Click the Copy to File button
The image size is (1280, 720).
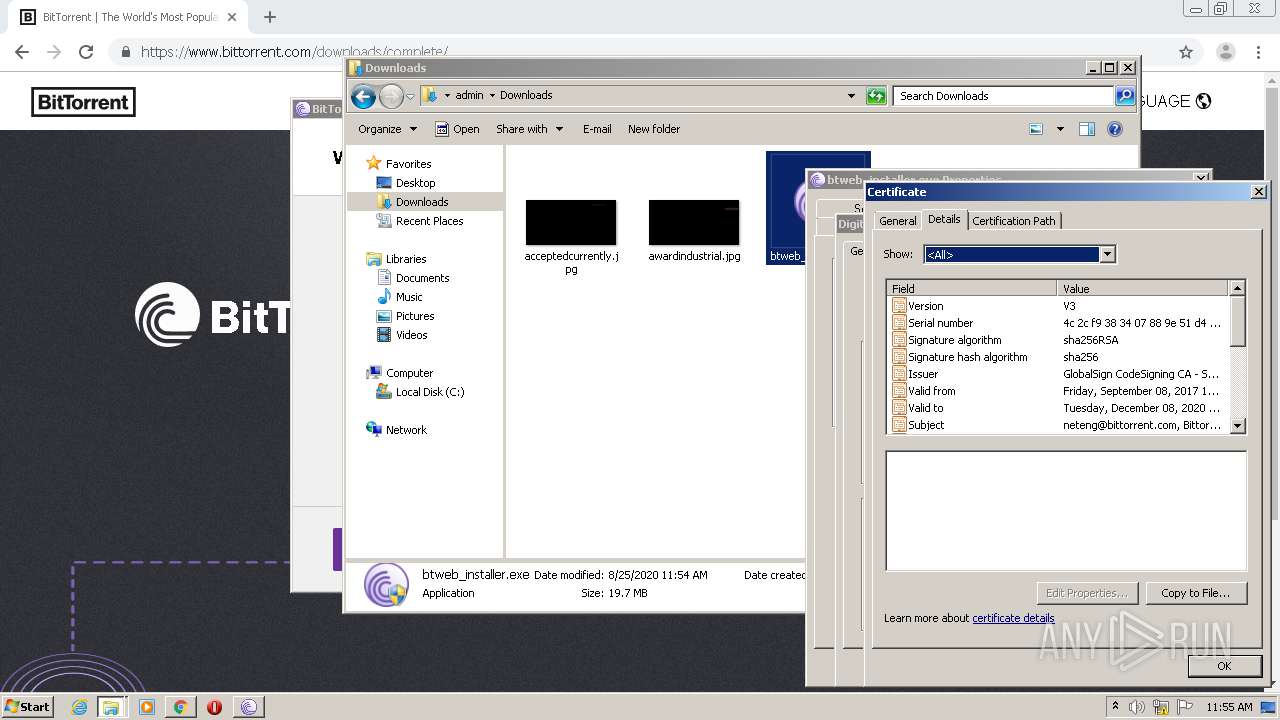pos(1195,593)
